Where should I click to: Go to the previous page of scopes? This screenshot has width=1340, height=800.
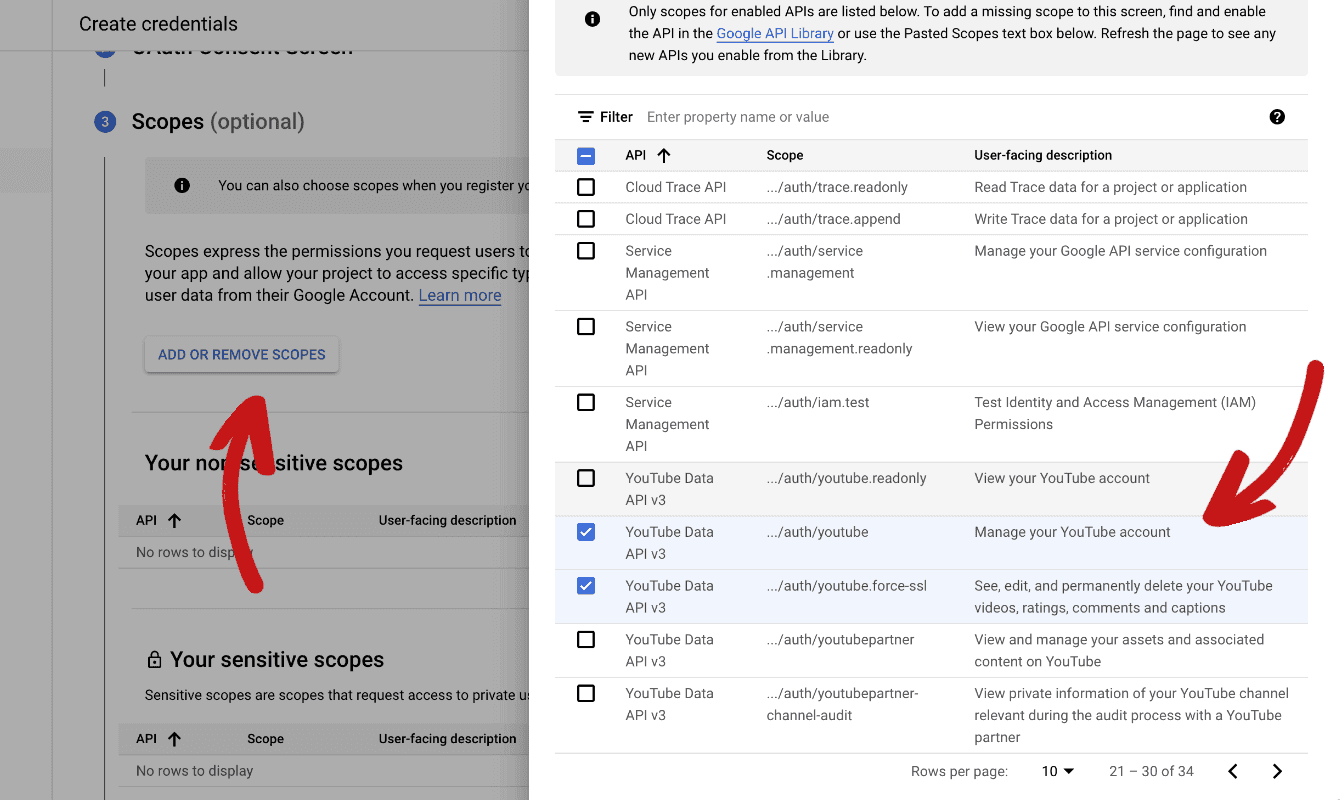[x=1233, y=771]
